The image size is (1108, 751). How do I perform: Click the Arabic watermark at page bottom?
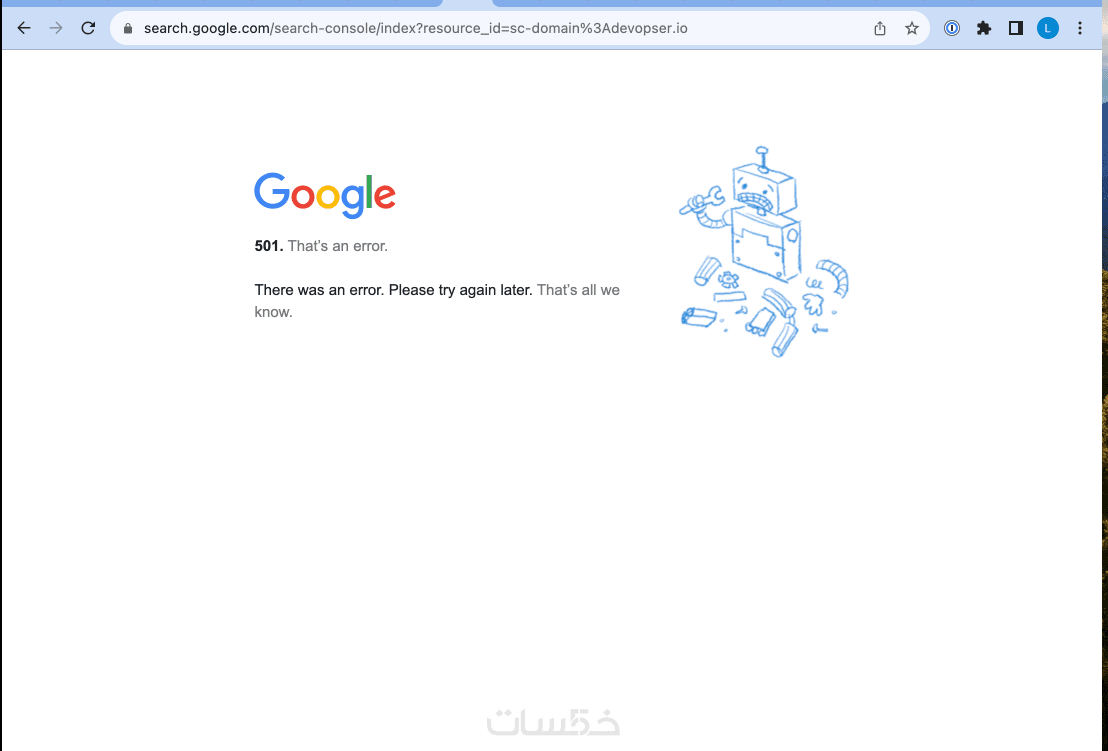553,722
